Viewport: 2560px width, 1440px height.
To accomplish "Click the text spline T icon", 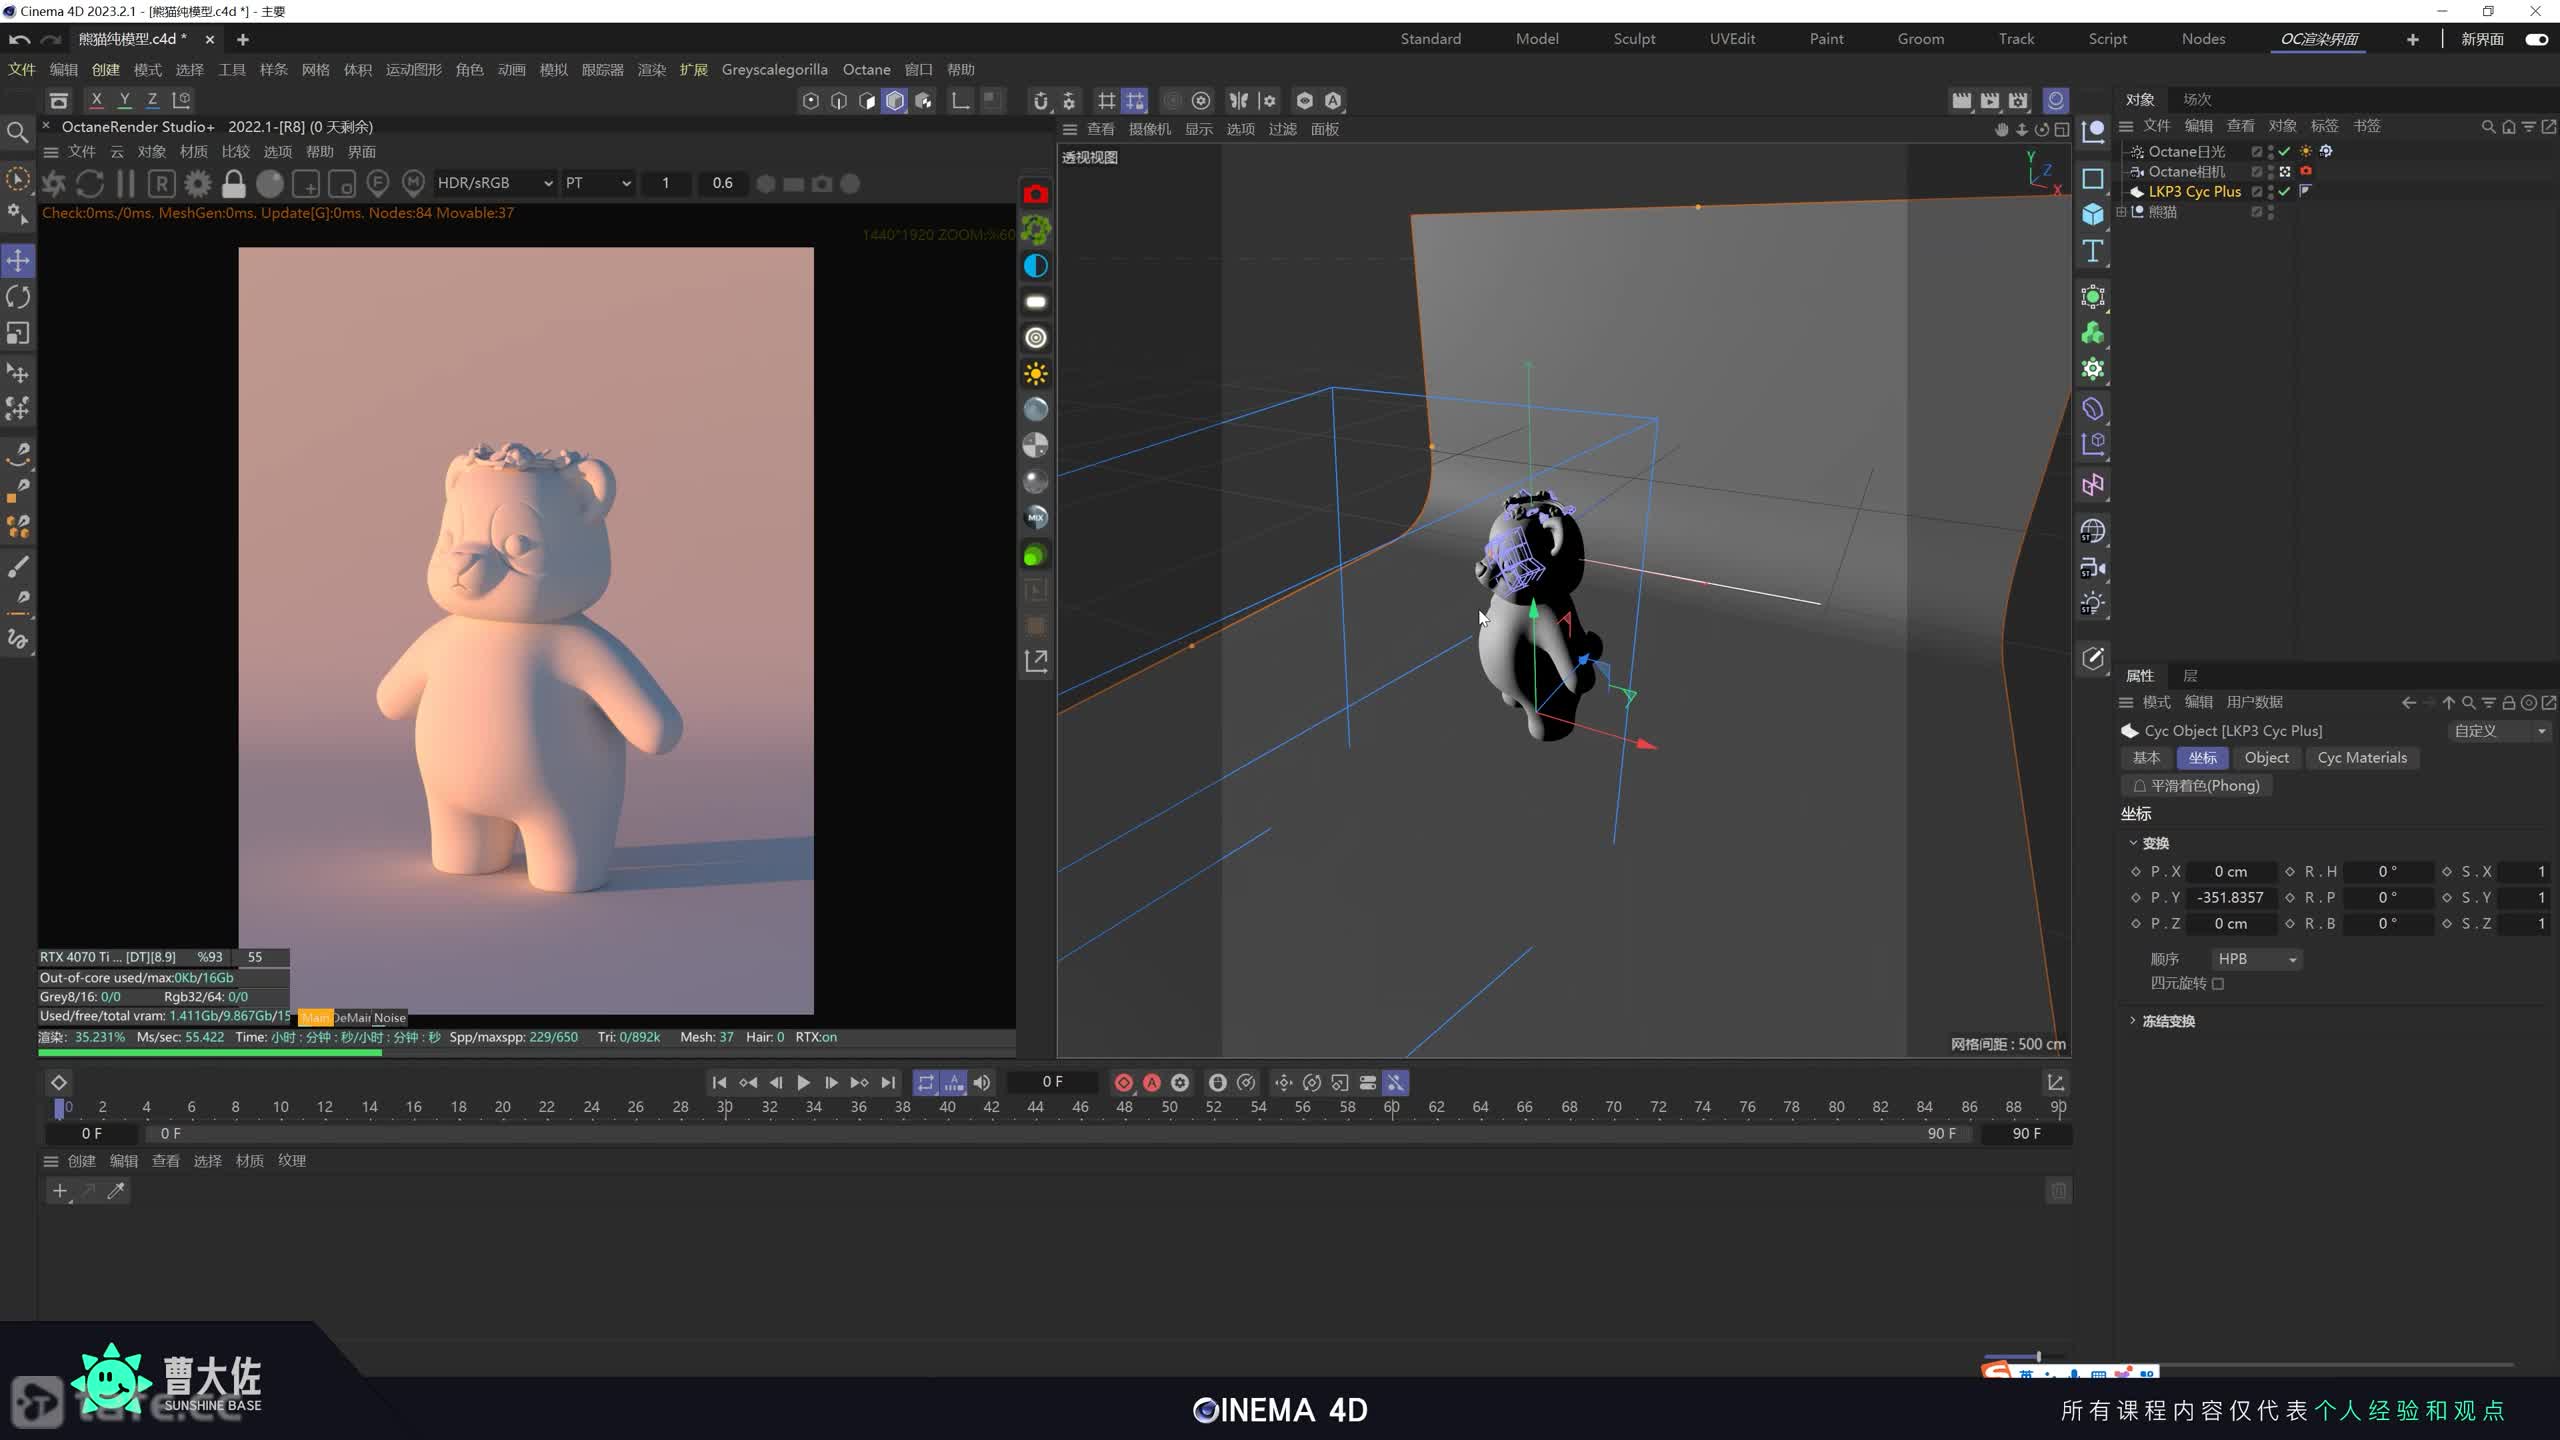I will pyautogui.click(x=2093, y=251).
